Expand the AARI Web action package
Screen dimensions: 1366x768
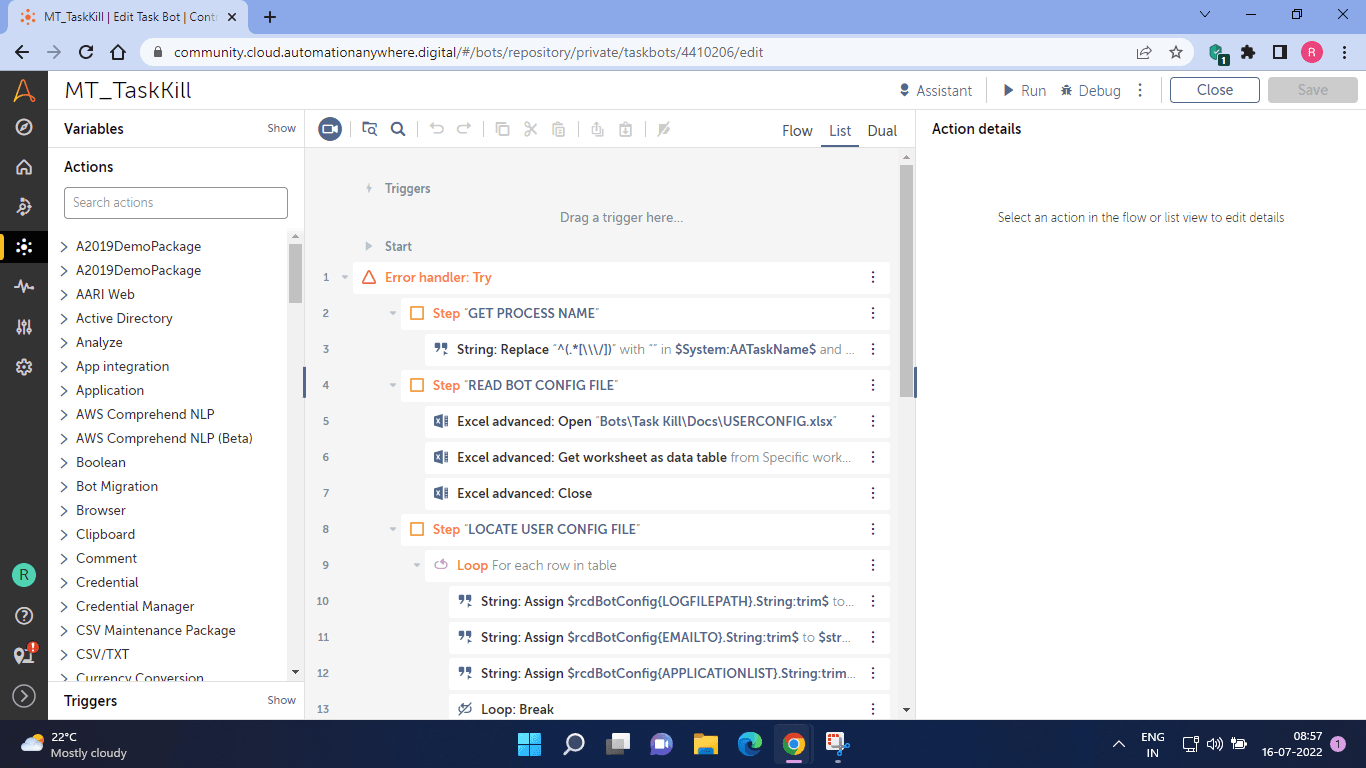point(65,294)
